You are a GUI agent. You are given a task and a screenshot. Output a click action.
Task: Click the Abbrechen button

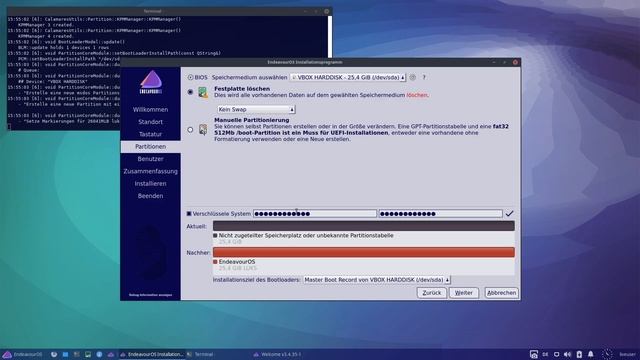pyautogui.click(x=501, y=293)
